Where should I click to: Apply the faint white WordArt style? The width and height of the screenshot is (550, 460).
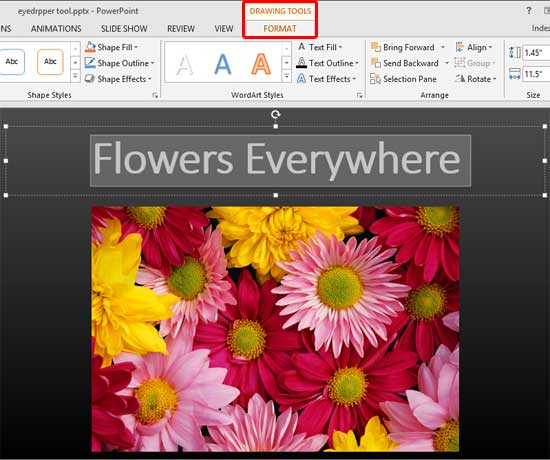pos(185,65)
